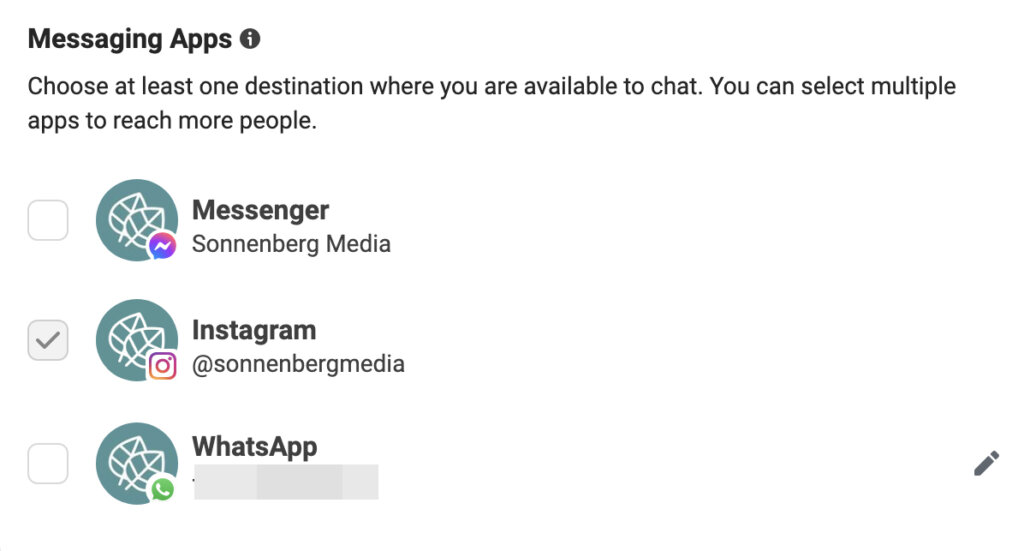
Task: Click the profile avatar in the WhatsApp row
Action: 132,459
